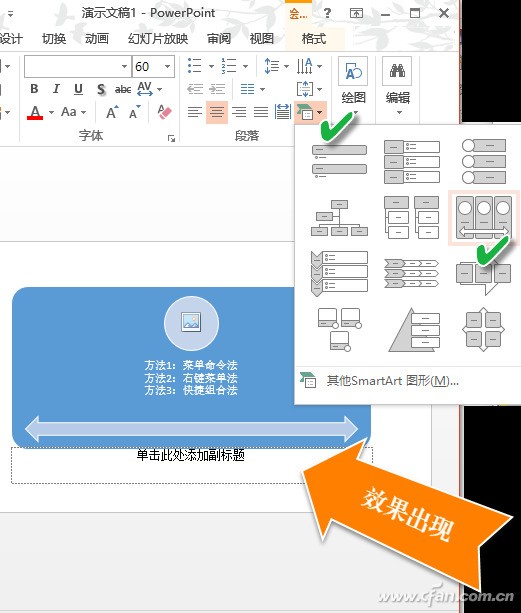Select Align Left paragraph button
This screenshot has width=521, height=613.
click(194, 113)
